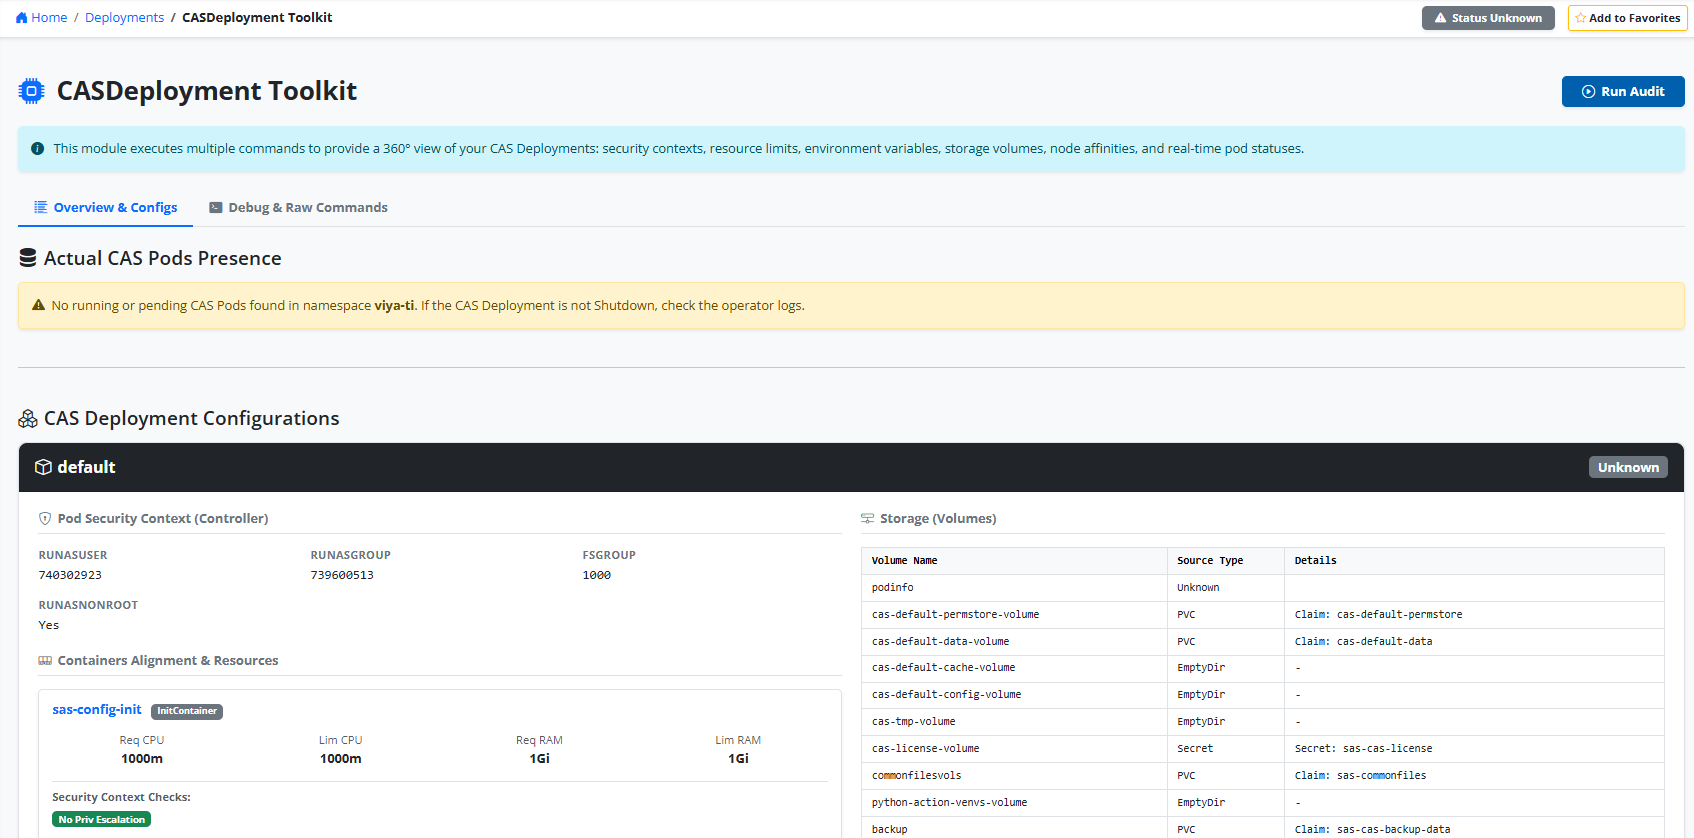Select cas-license-volume cell

pyautogui.click(x=1013, y=749)
